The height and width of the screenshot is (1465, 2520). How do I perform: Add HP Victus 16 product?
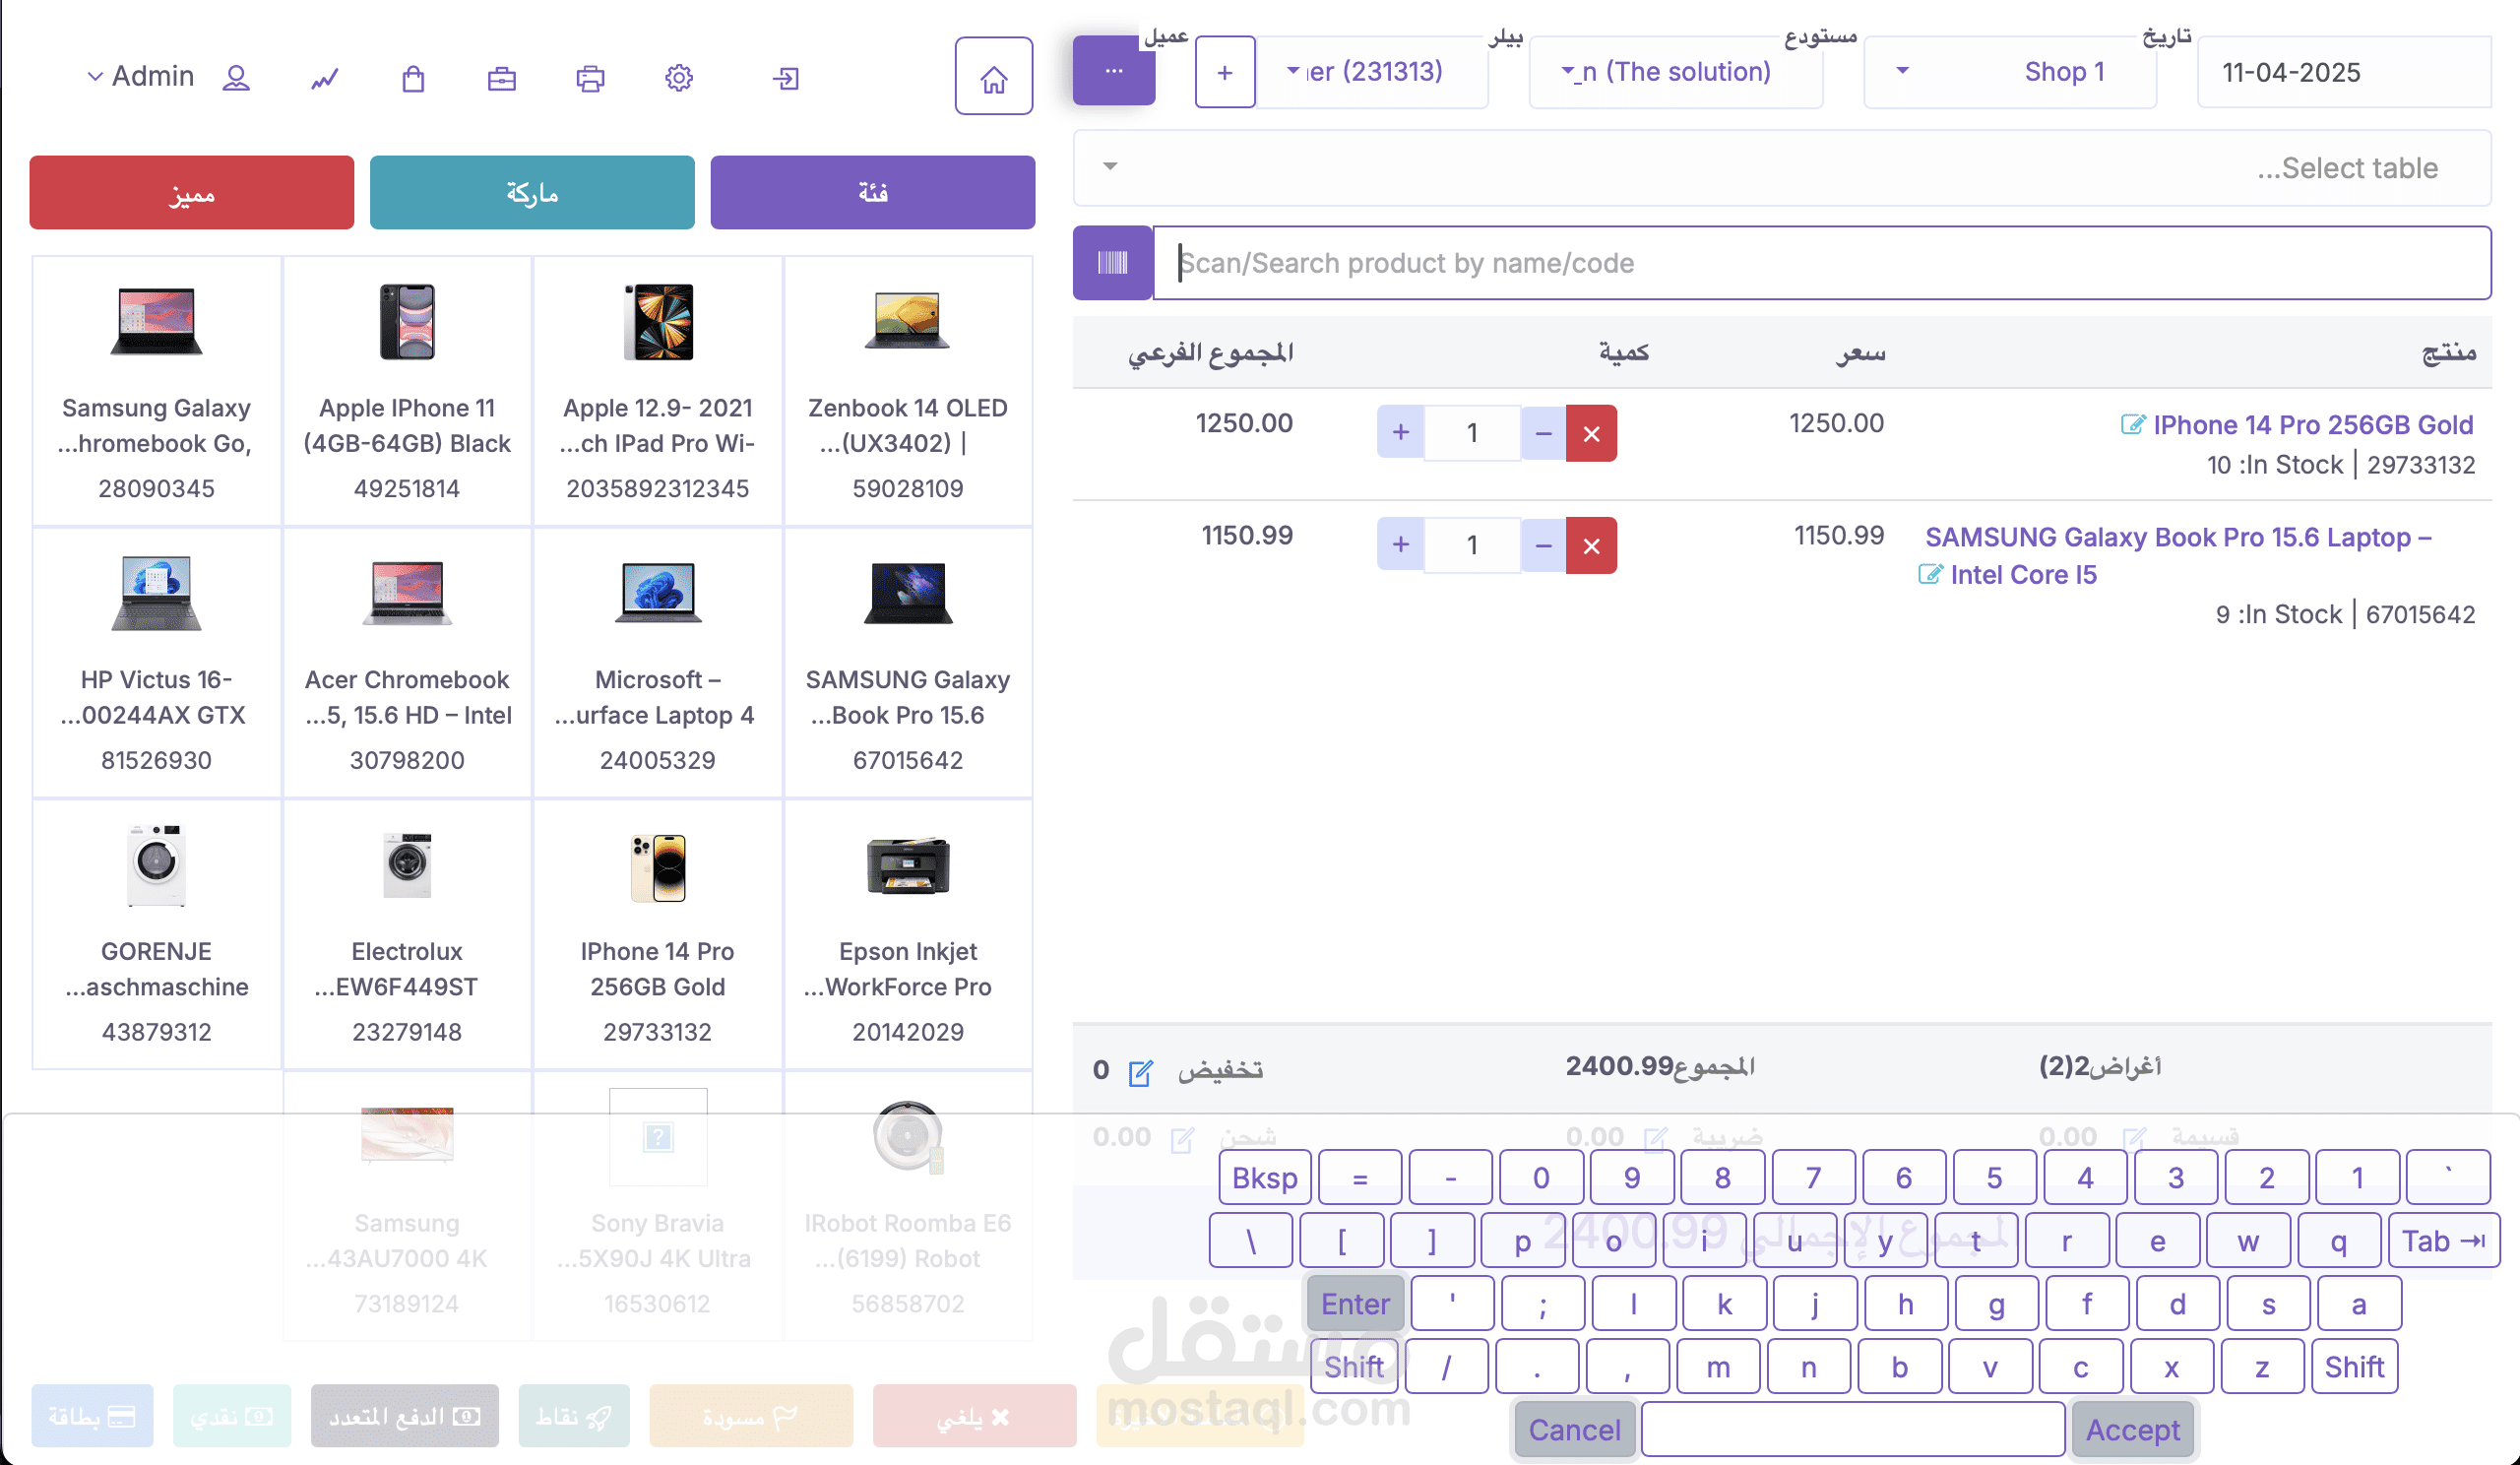[x=156, y=663]
